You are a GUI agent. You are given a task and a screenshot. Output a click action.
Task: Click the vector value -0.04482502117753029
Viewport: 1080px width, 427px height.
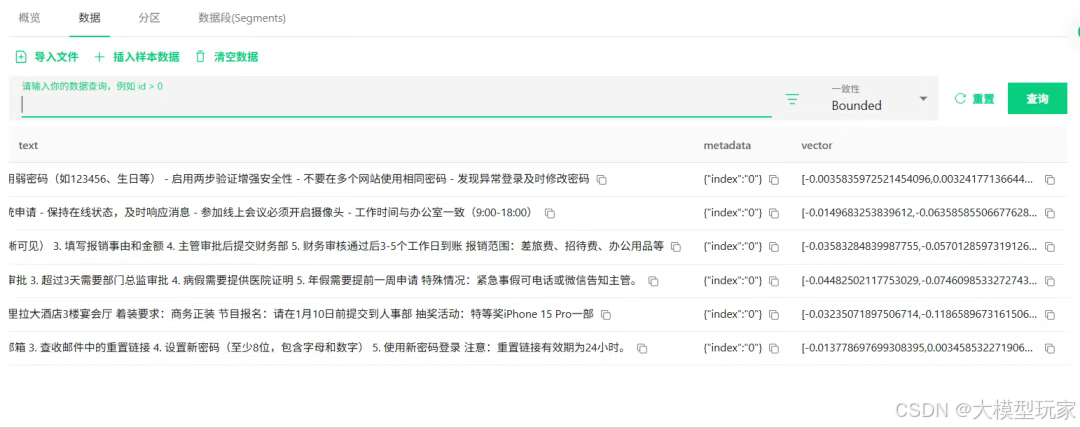click(917, 280)
